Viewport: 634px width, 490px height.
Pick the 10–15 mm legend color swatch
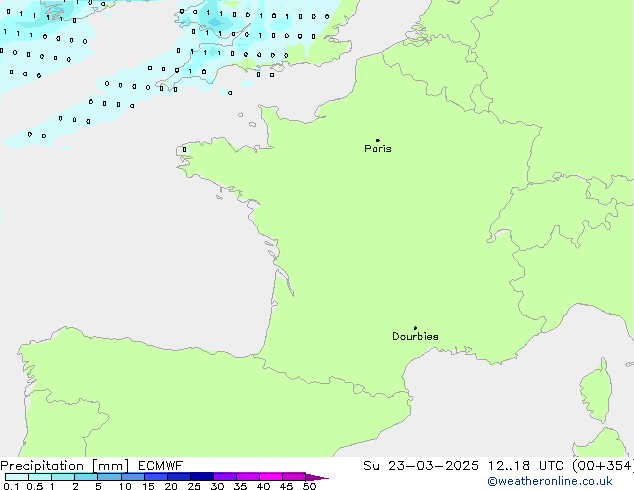coord(132,477)
